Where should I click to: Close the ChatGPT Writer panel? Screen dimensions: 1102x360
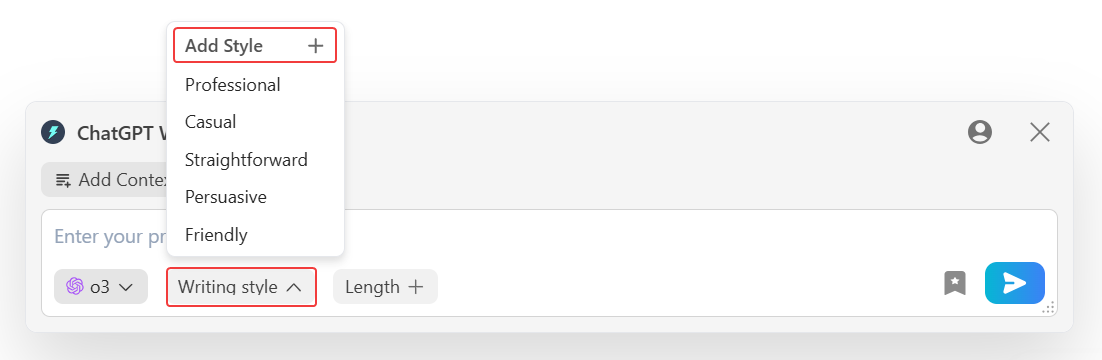point(1039,132)
